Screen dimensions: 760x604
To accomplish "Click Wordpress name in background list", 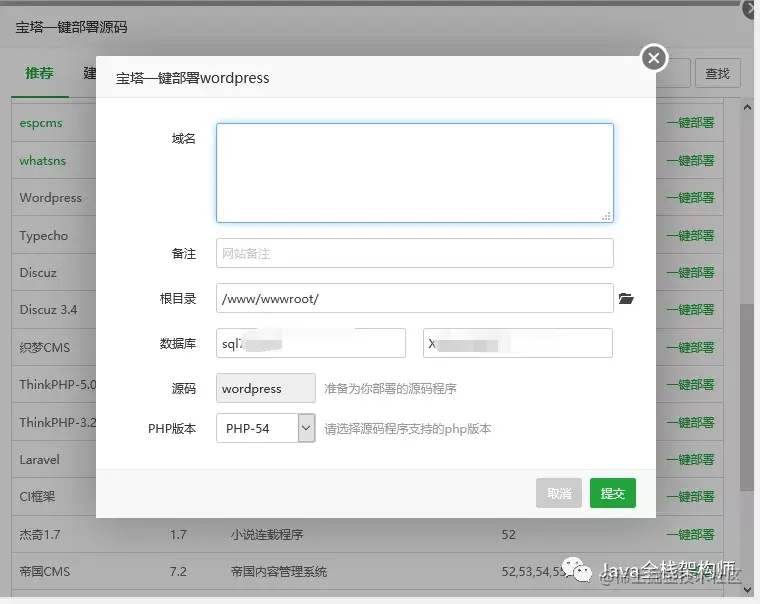I will 51,198.
